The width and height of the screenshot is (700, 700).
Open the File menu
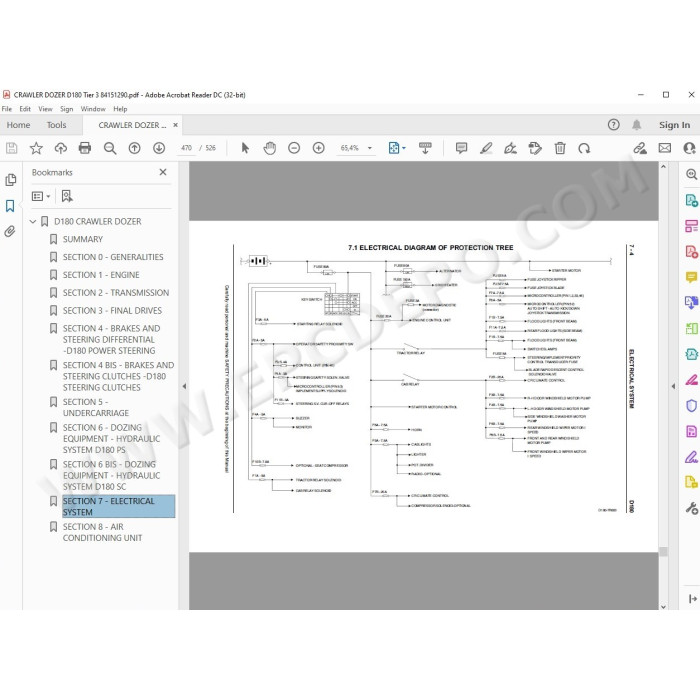[x=7, y=109]
